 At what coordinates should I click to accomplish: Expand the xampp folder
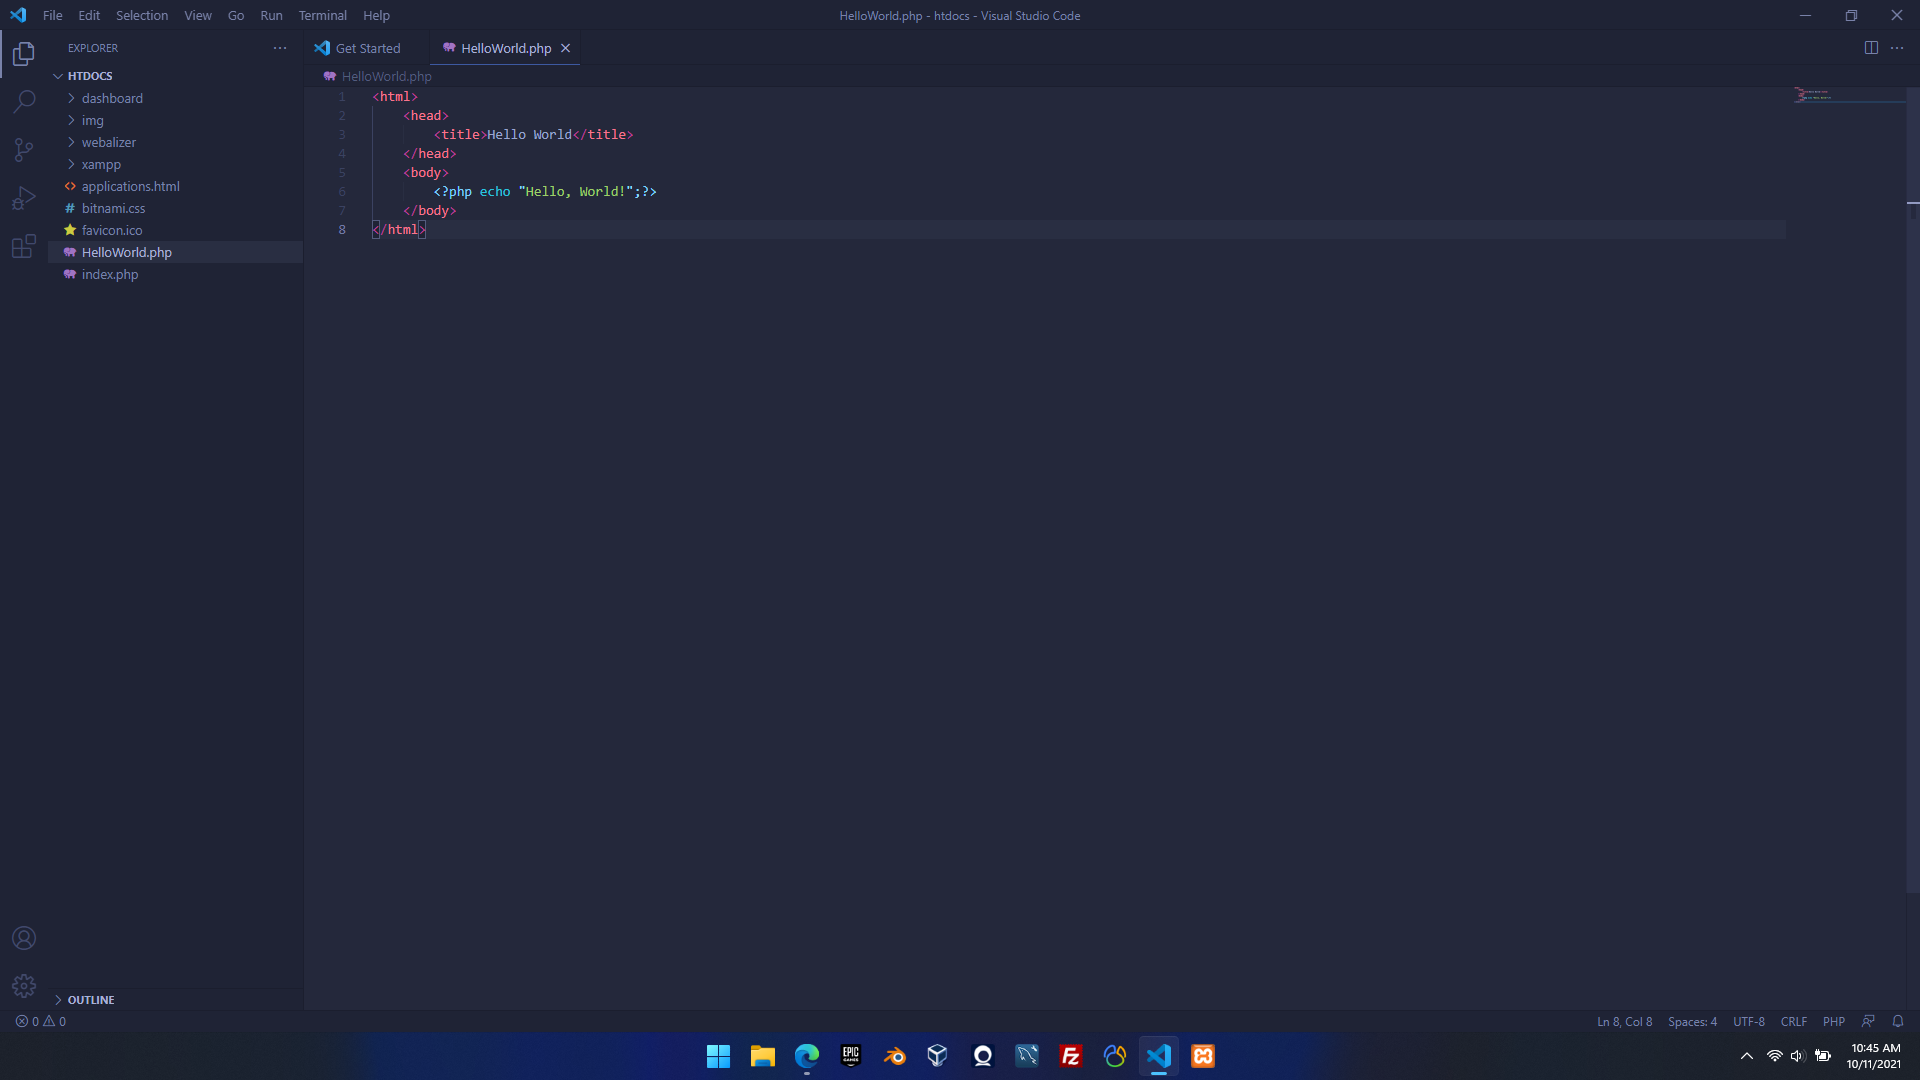coord(101,164)
